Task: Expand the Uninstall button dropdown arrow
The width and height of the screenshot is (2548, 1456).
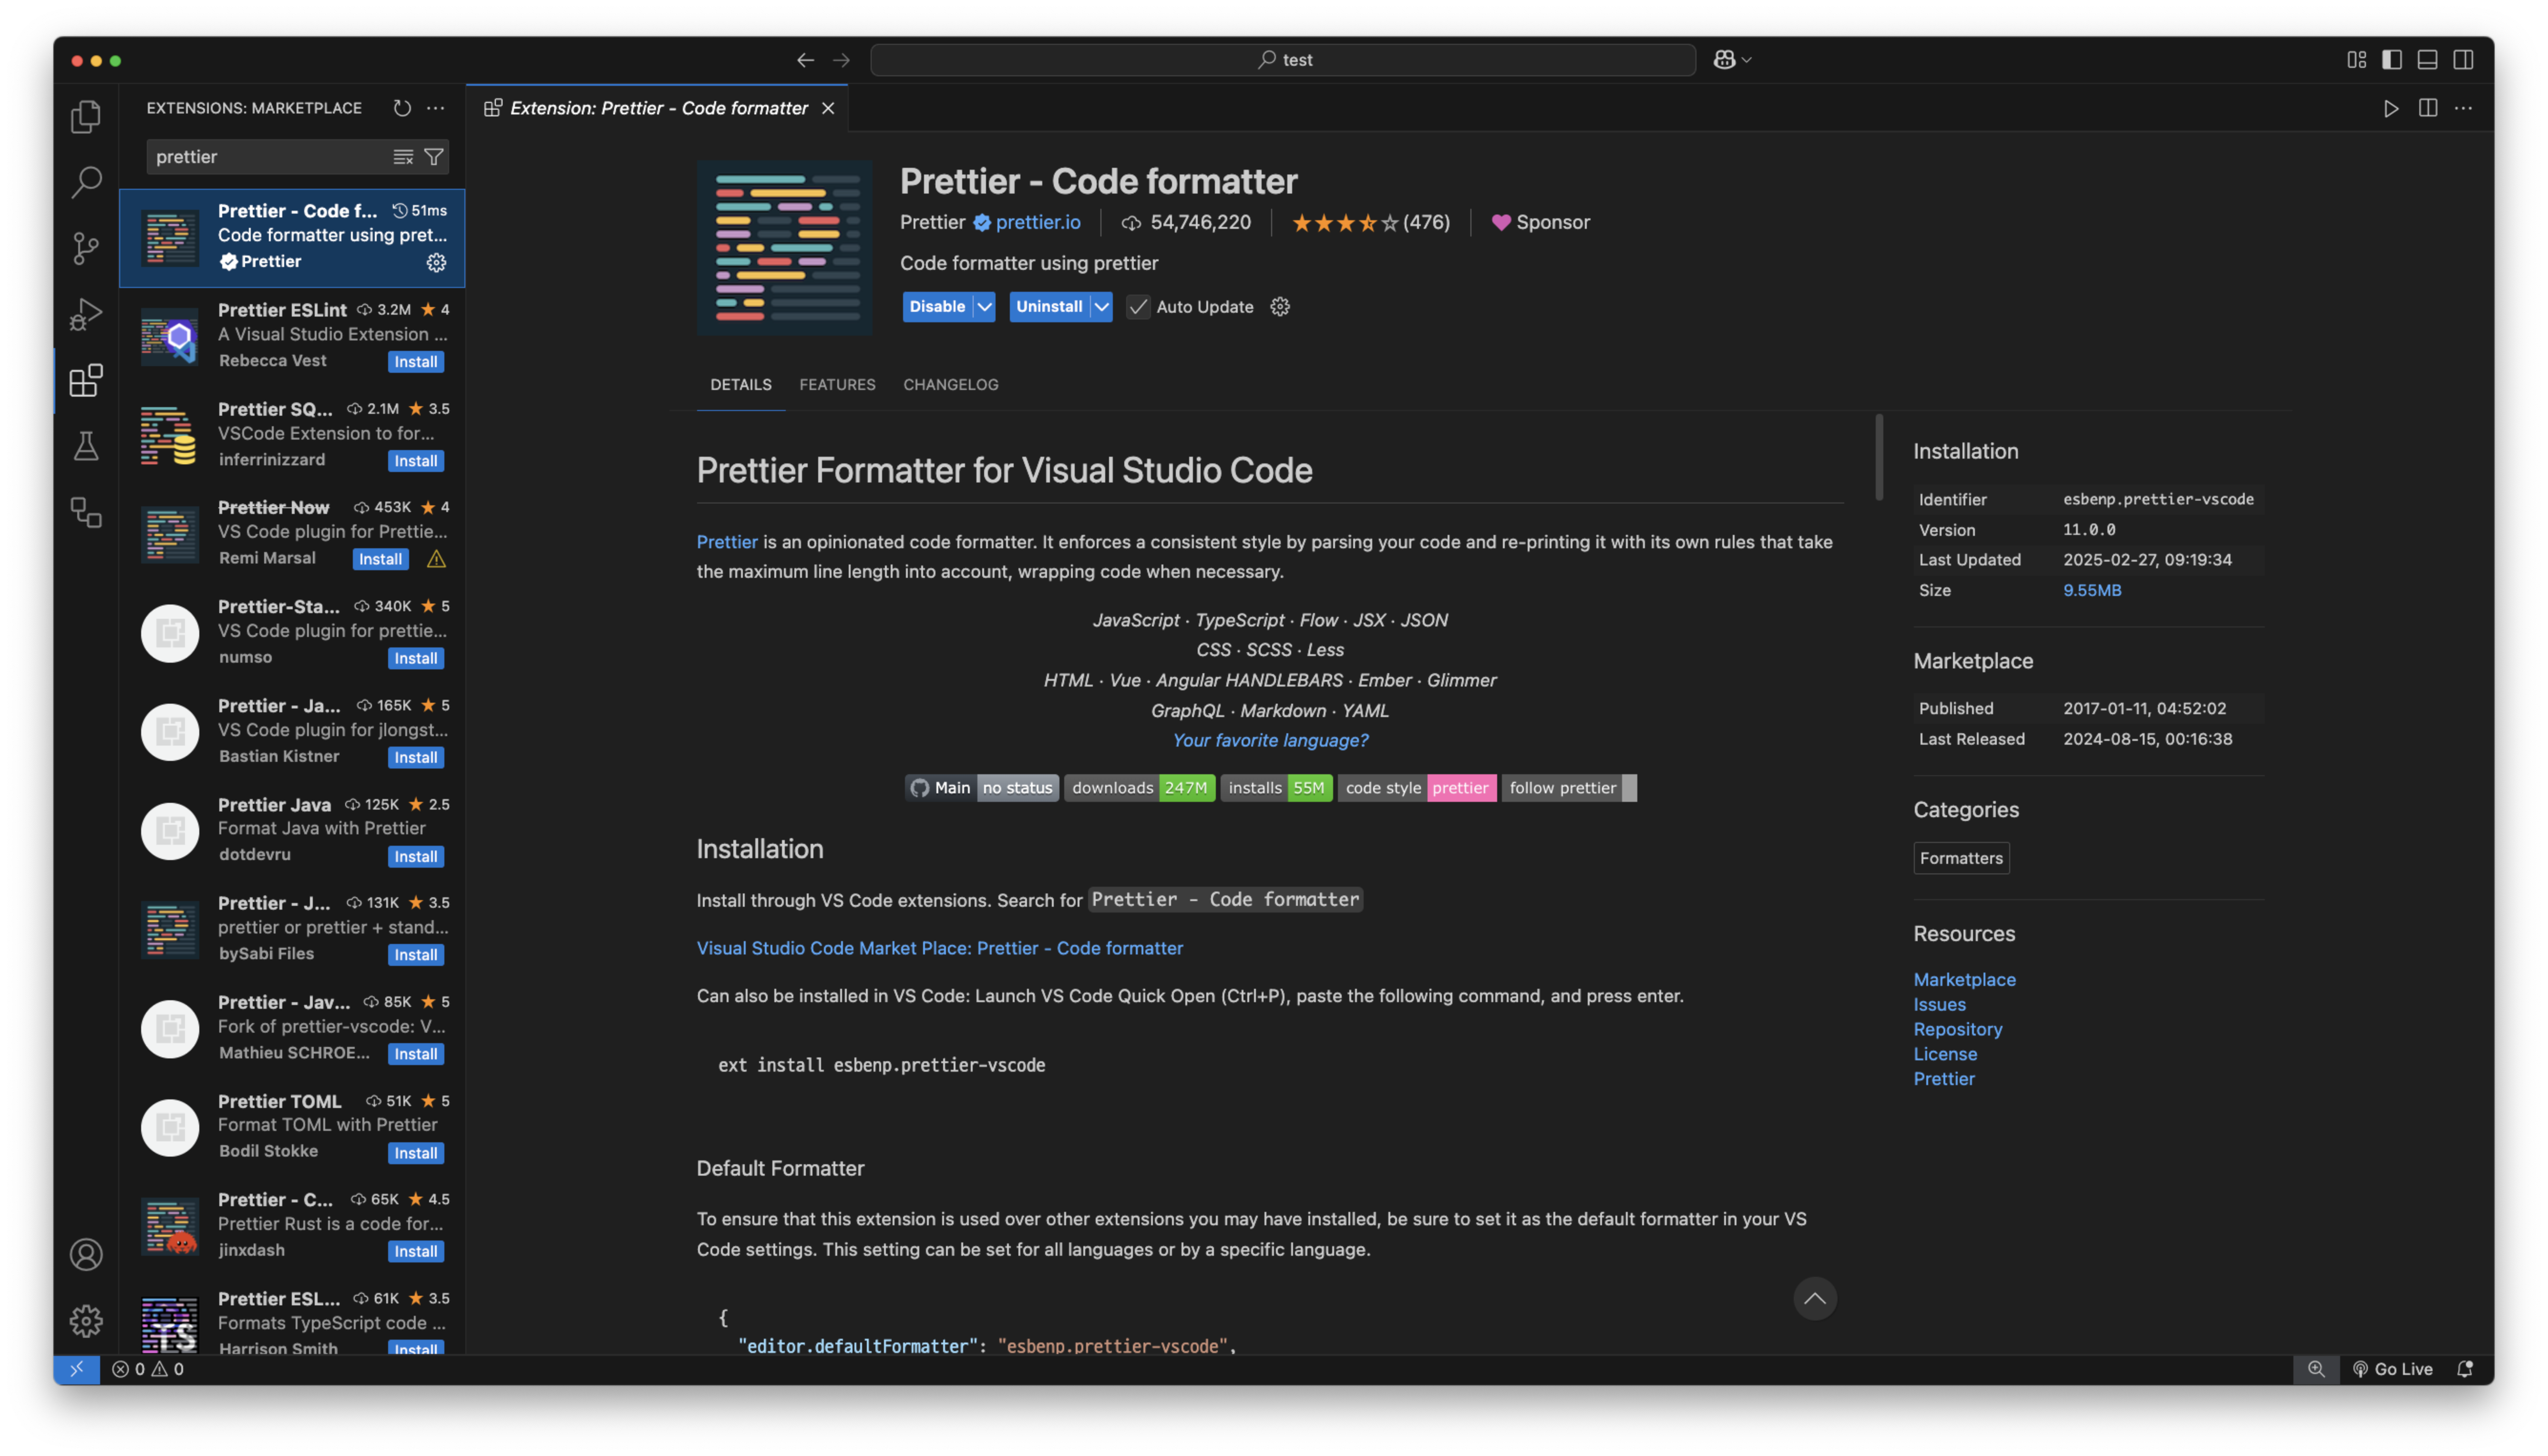Action: pos(1101,307)
